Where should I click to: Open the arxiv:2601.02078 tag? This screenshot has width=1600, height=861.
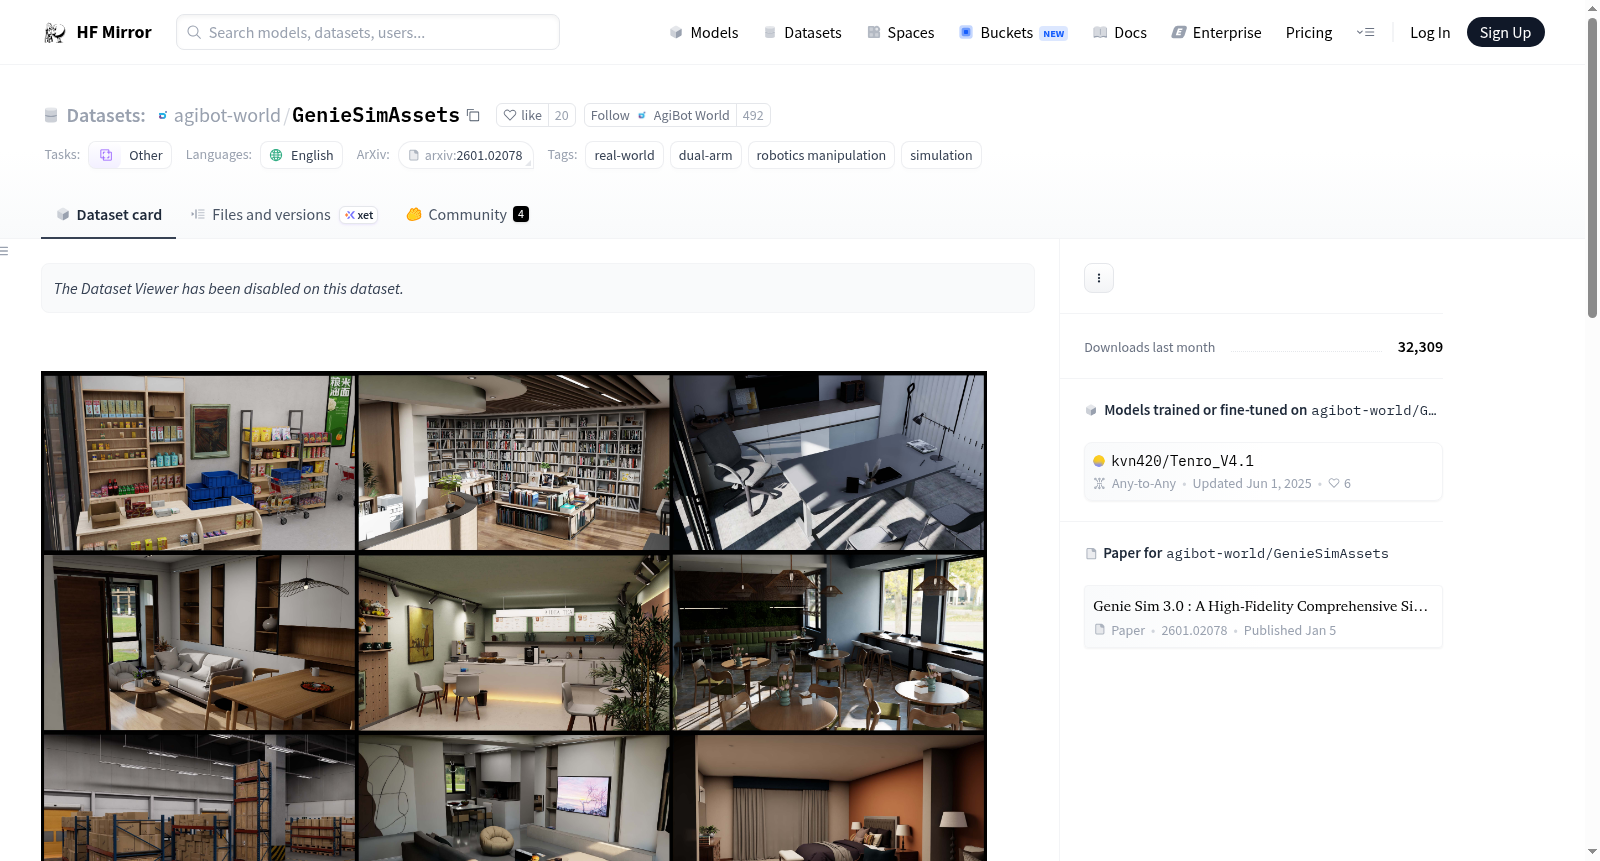[x=465, y=155]
